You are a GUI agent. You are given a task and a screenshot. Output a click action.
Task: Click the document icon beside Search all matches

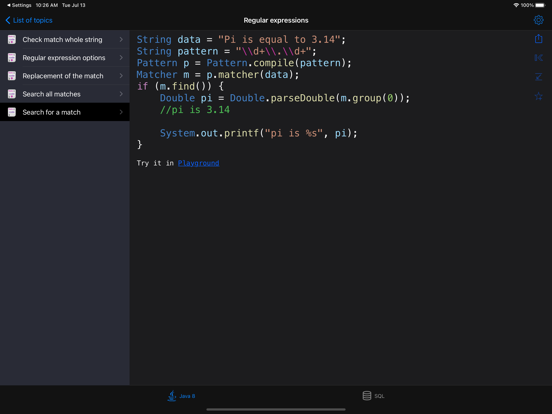point(12,94)
